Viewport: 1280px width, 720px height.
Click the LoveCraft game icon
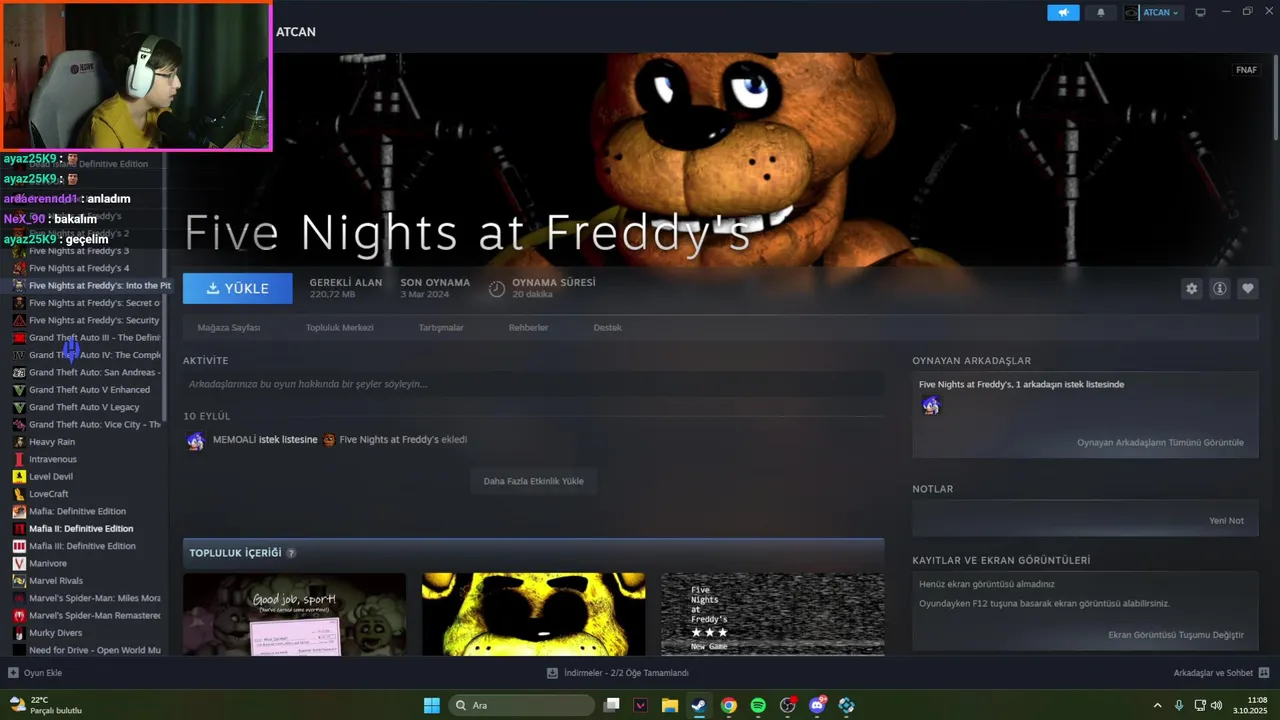19,494
